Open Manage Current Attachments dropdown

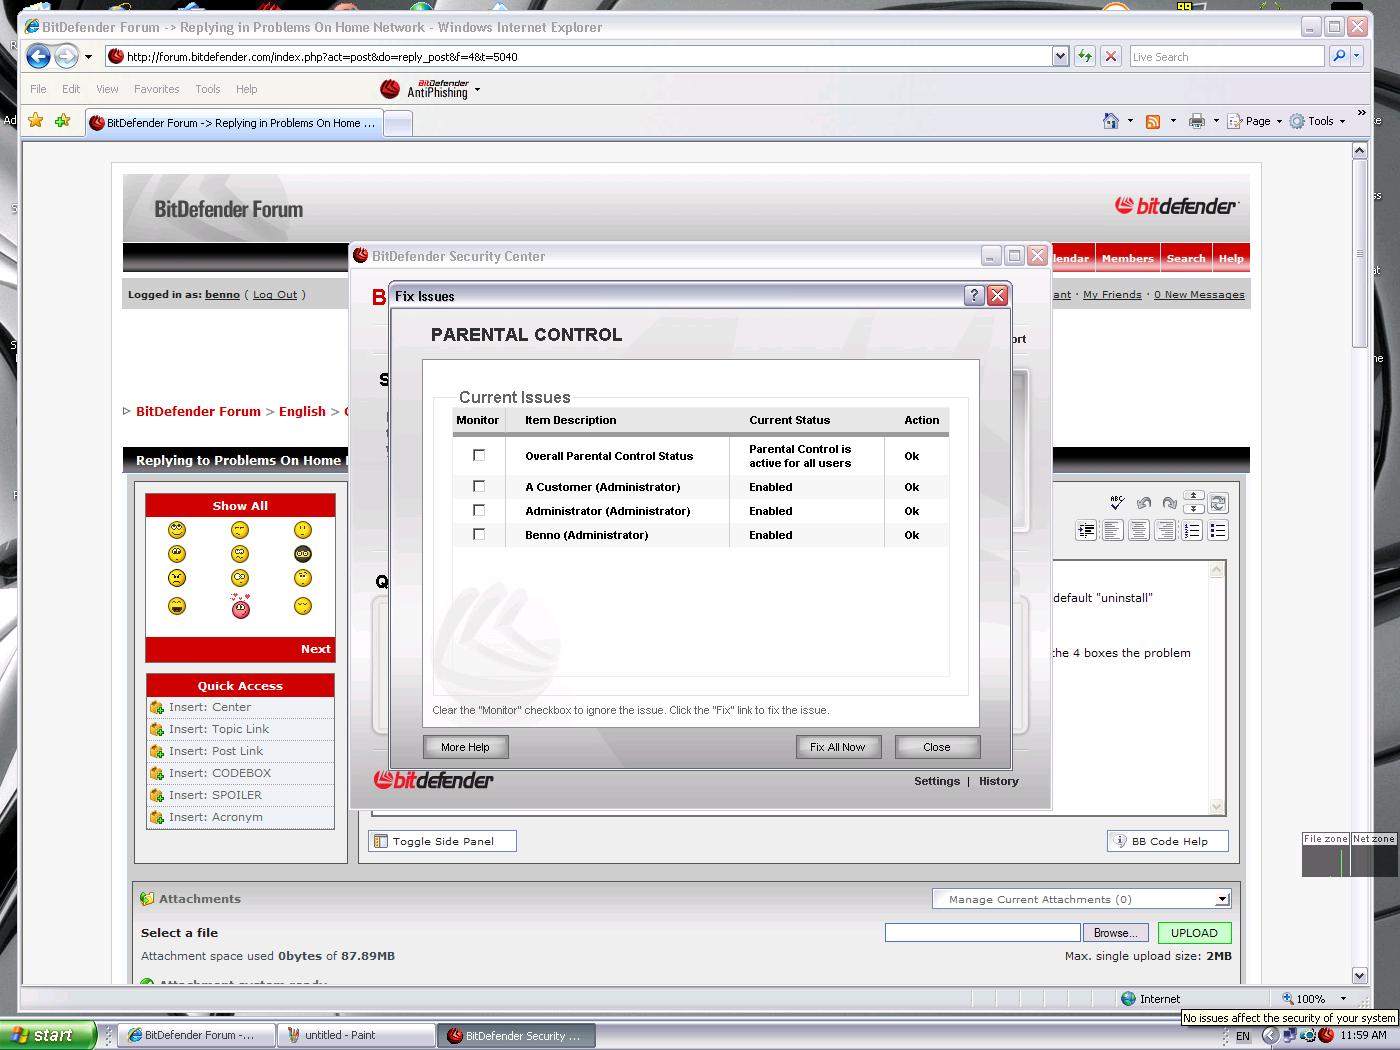(x=1081, y=899)
